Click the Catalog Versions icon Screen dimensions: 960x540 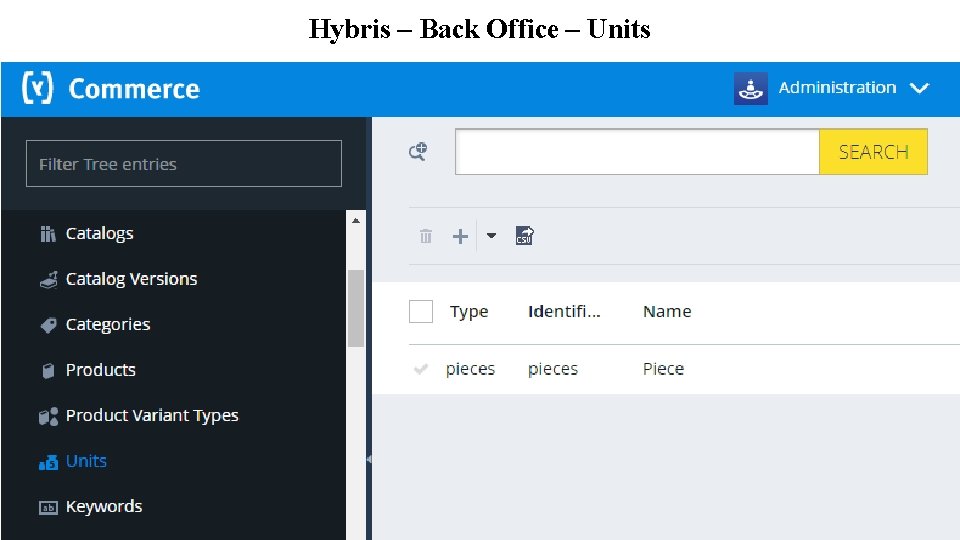click(x=48, y=280)
